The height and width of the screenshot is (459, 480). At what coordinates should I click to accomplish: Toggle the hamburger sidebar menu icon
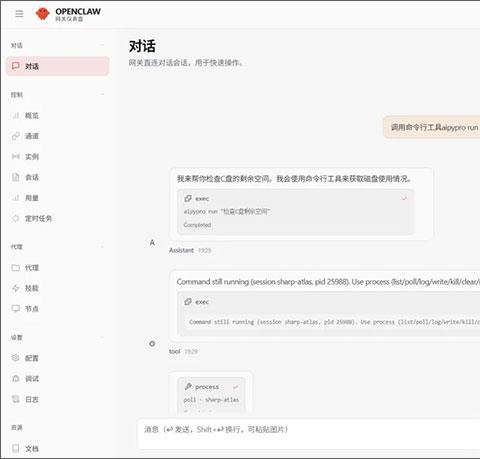(19, 14)
